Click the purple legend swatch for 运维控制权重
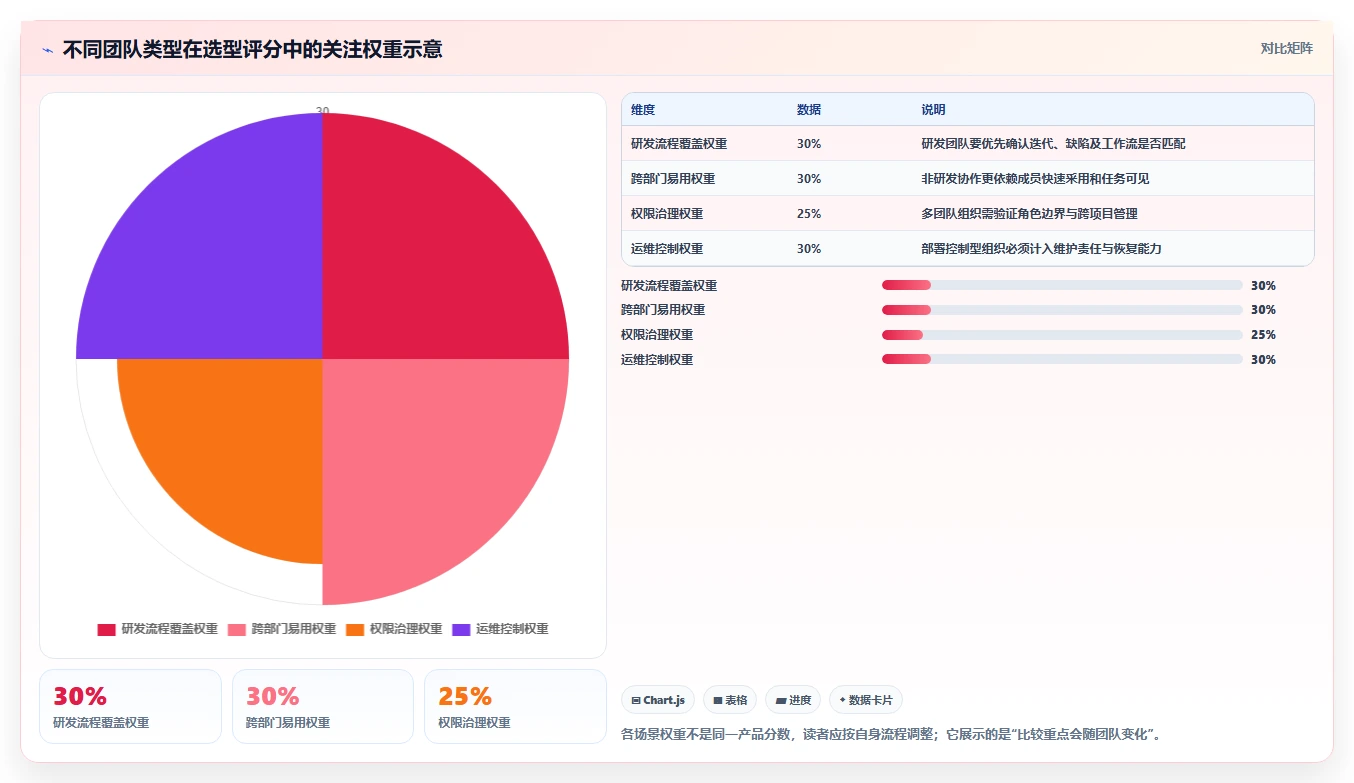 tap(462, 629)
